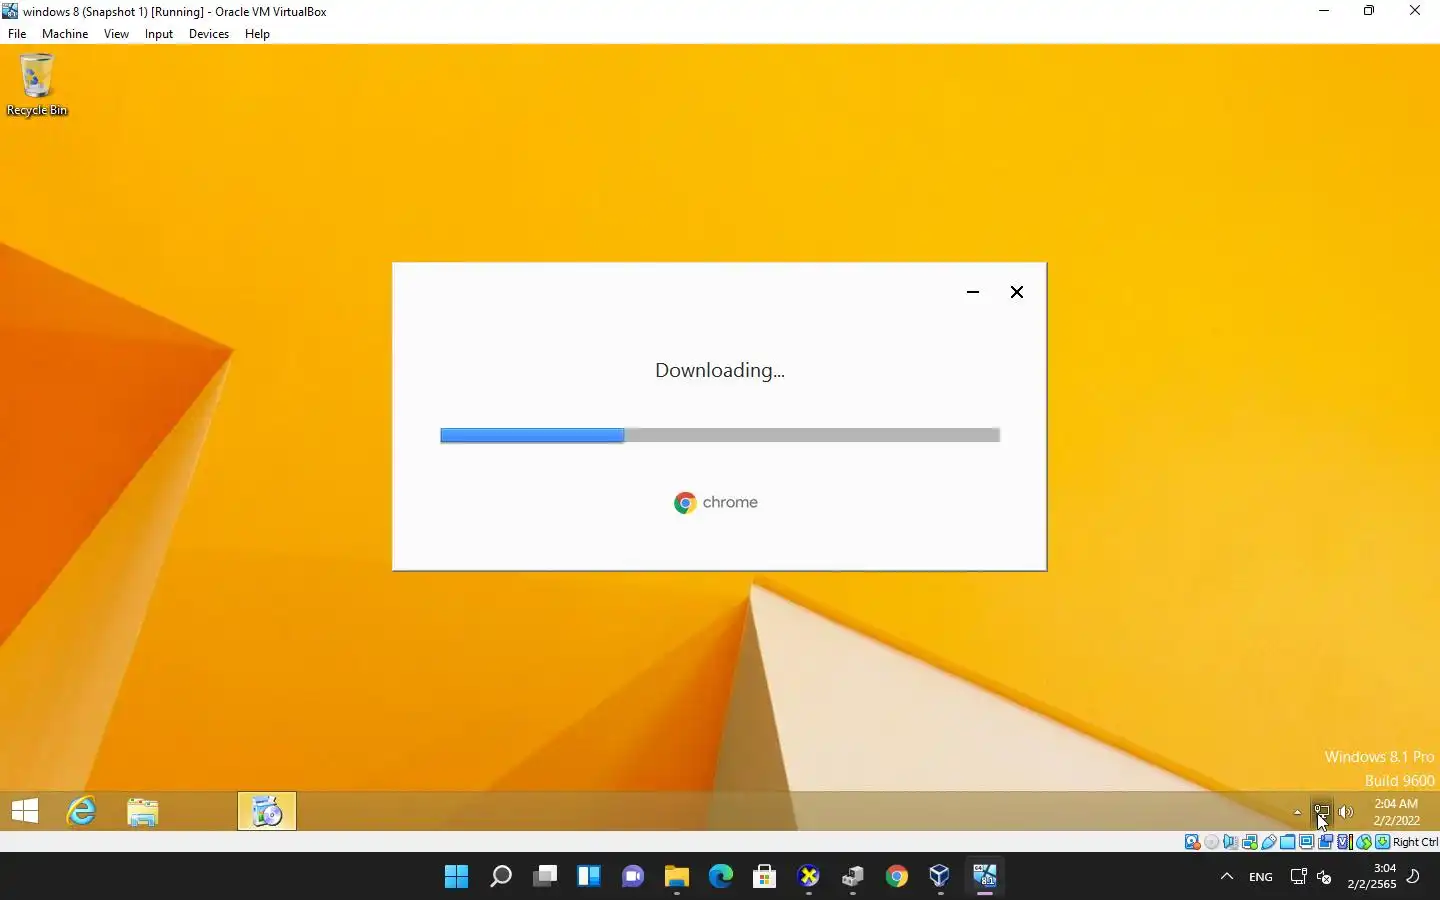Screen dimensions: 1440x900
Task: Click the VirtualBox display indicator
Action: click(1306, 842)
